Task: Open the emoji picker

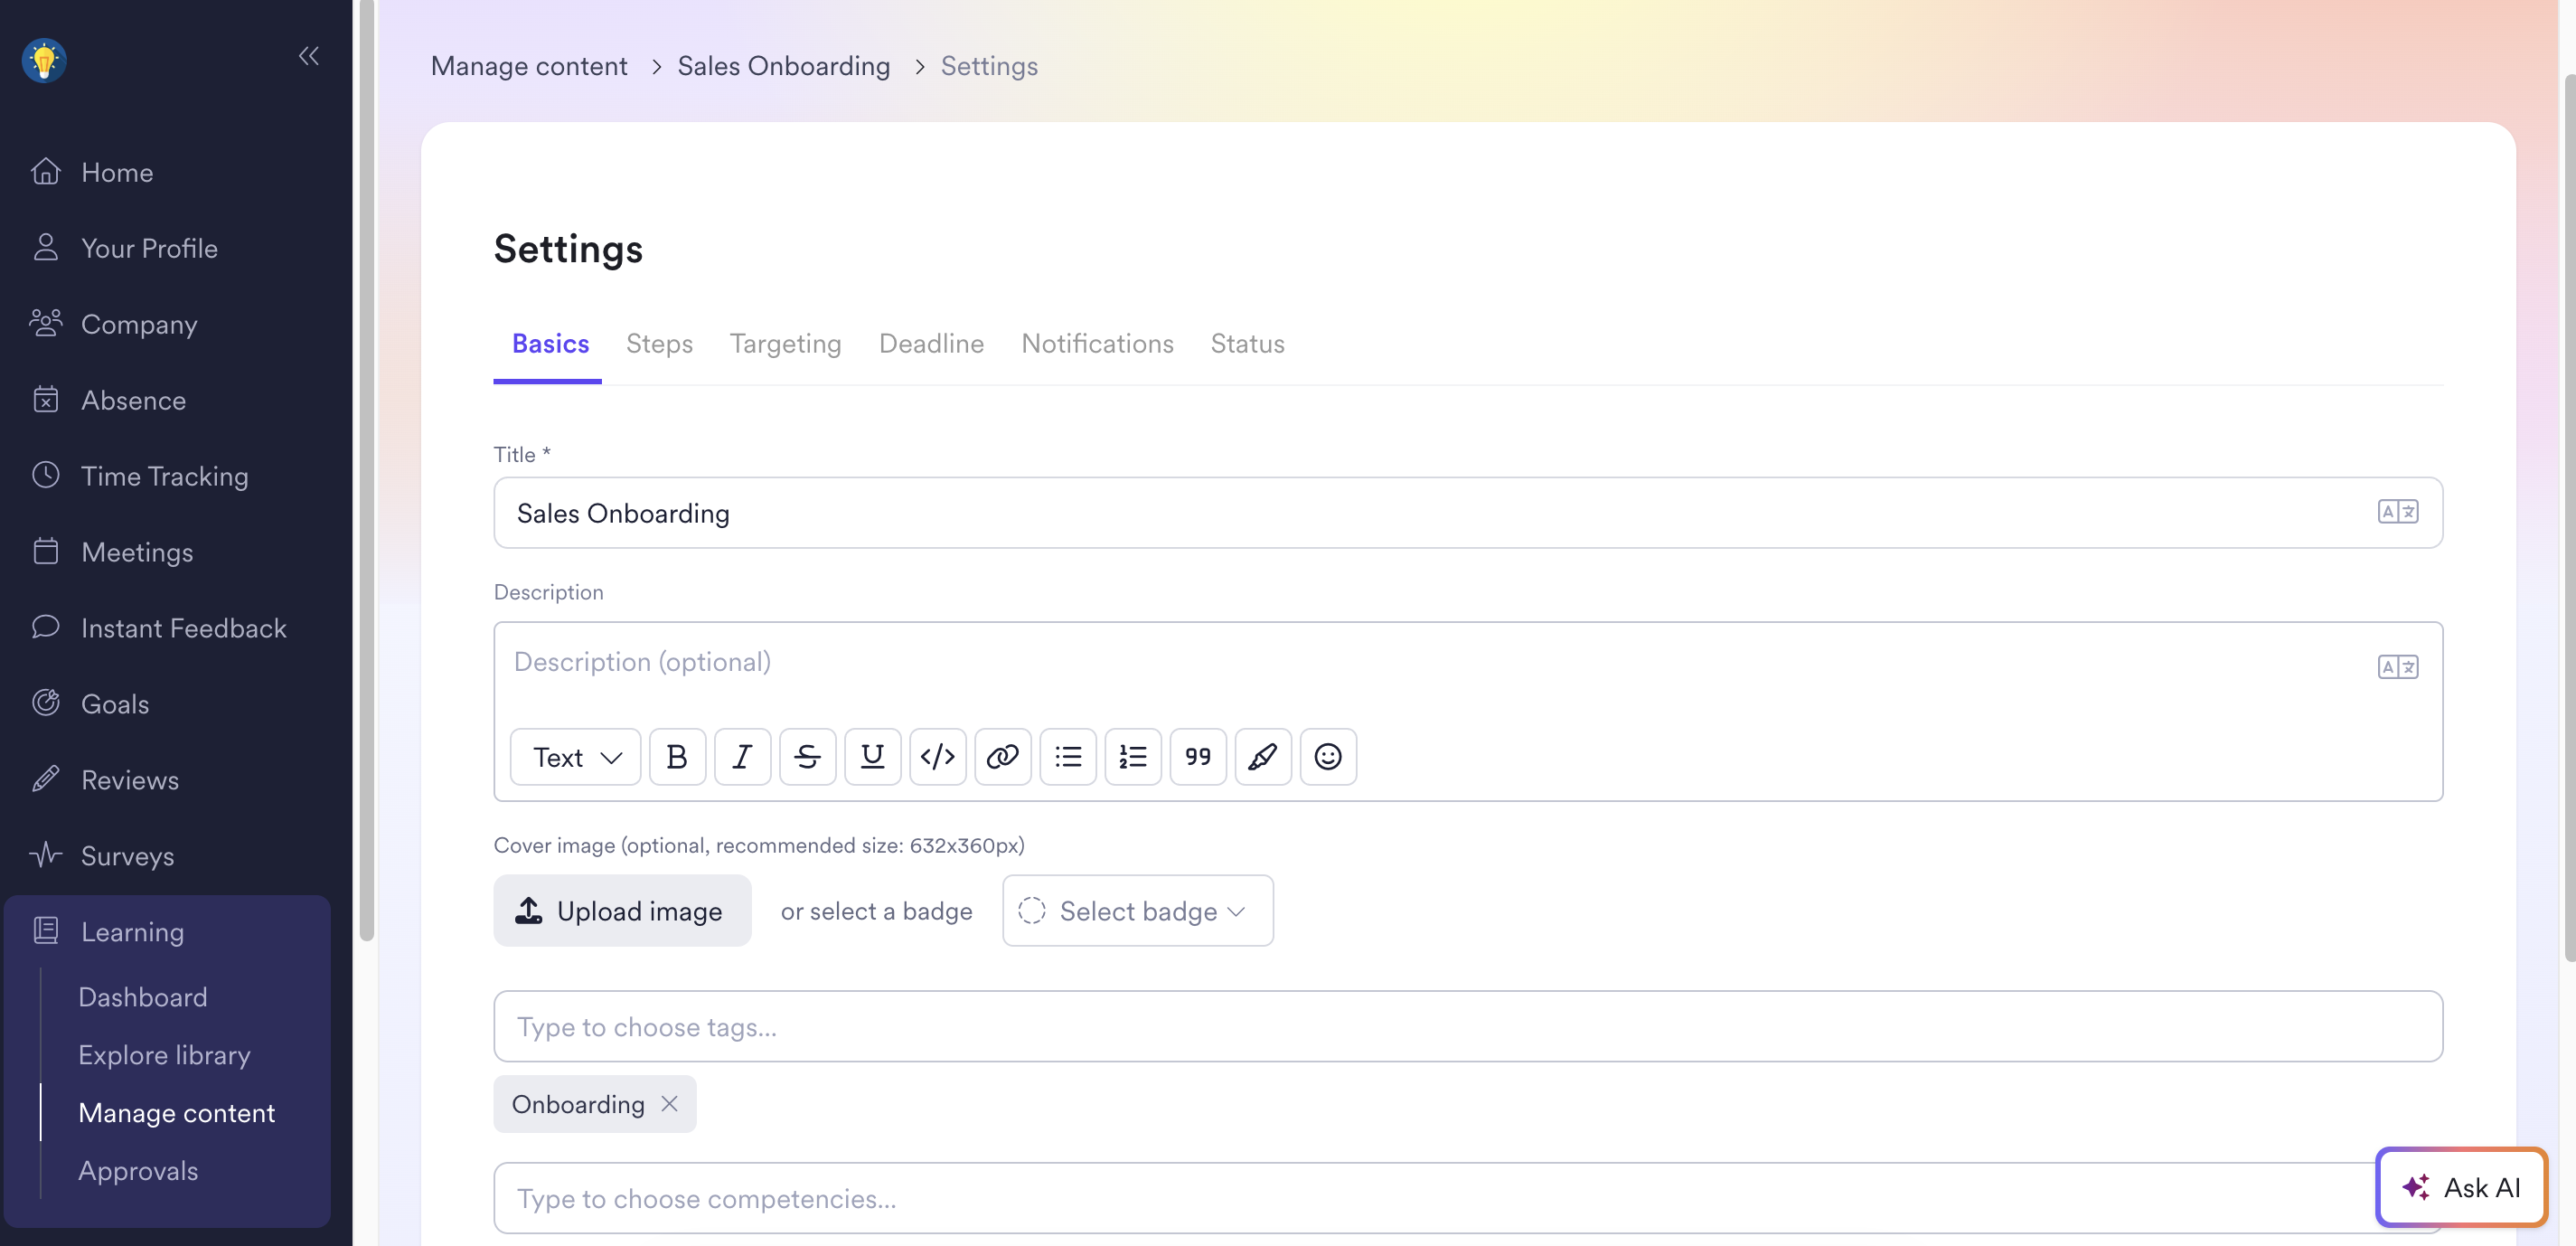Action: 1328,757
